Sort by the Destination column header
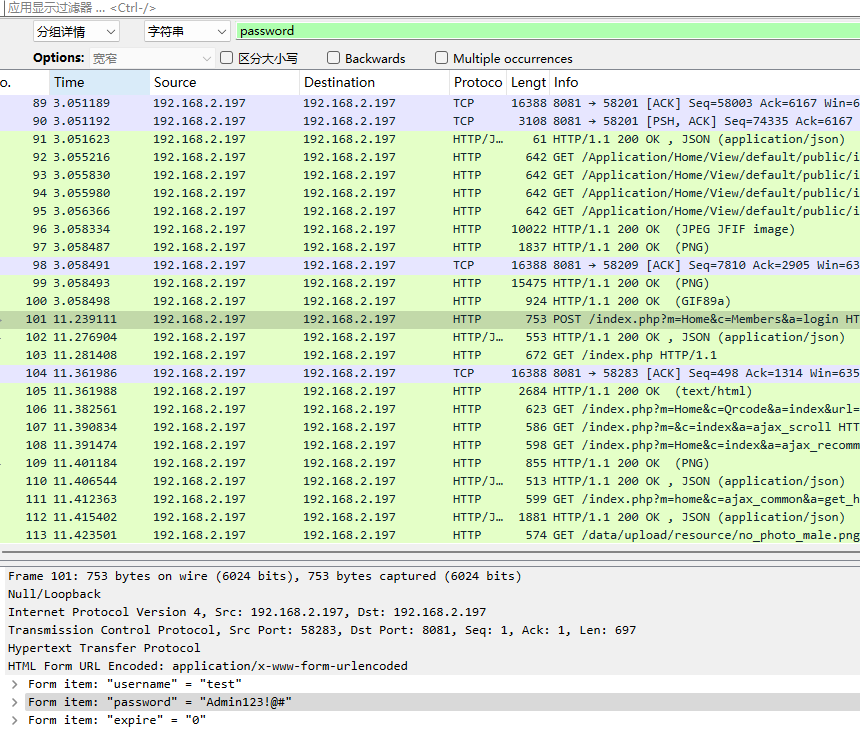The width and height of the screenshot is (860, 744). [x=375, y=82]
